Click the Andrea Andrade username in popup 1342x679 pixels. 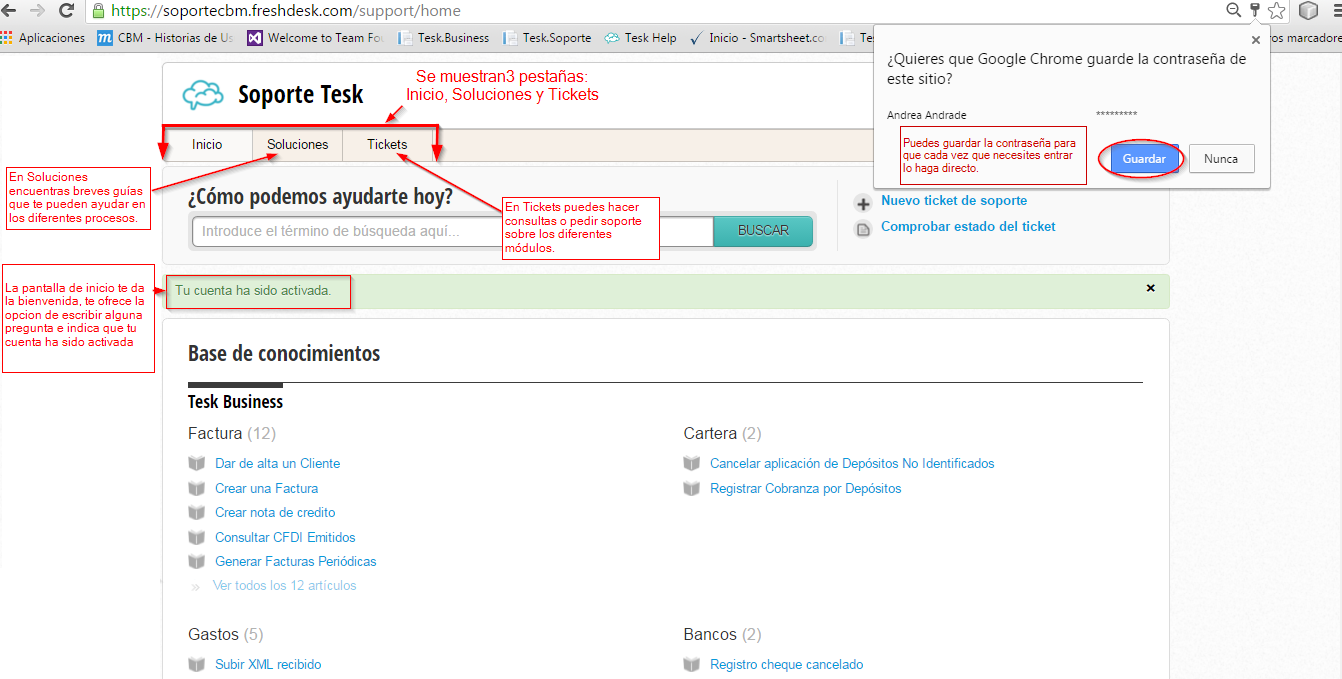(927, 115)
